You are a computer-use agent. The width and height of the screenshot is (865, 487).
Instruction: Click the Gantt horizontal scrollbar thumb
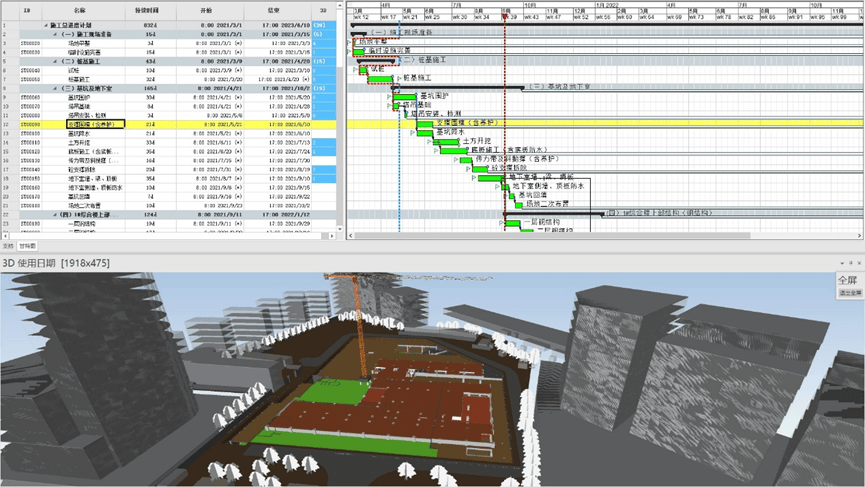[x=553, y=236]
